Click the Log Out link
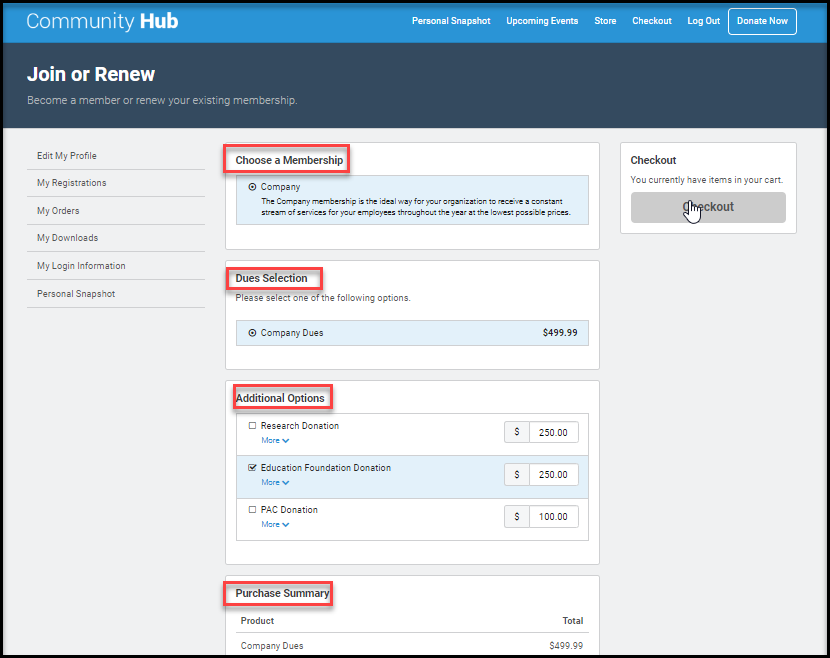 [x=703, y=21]
